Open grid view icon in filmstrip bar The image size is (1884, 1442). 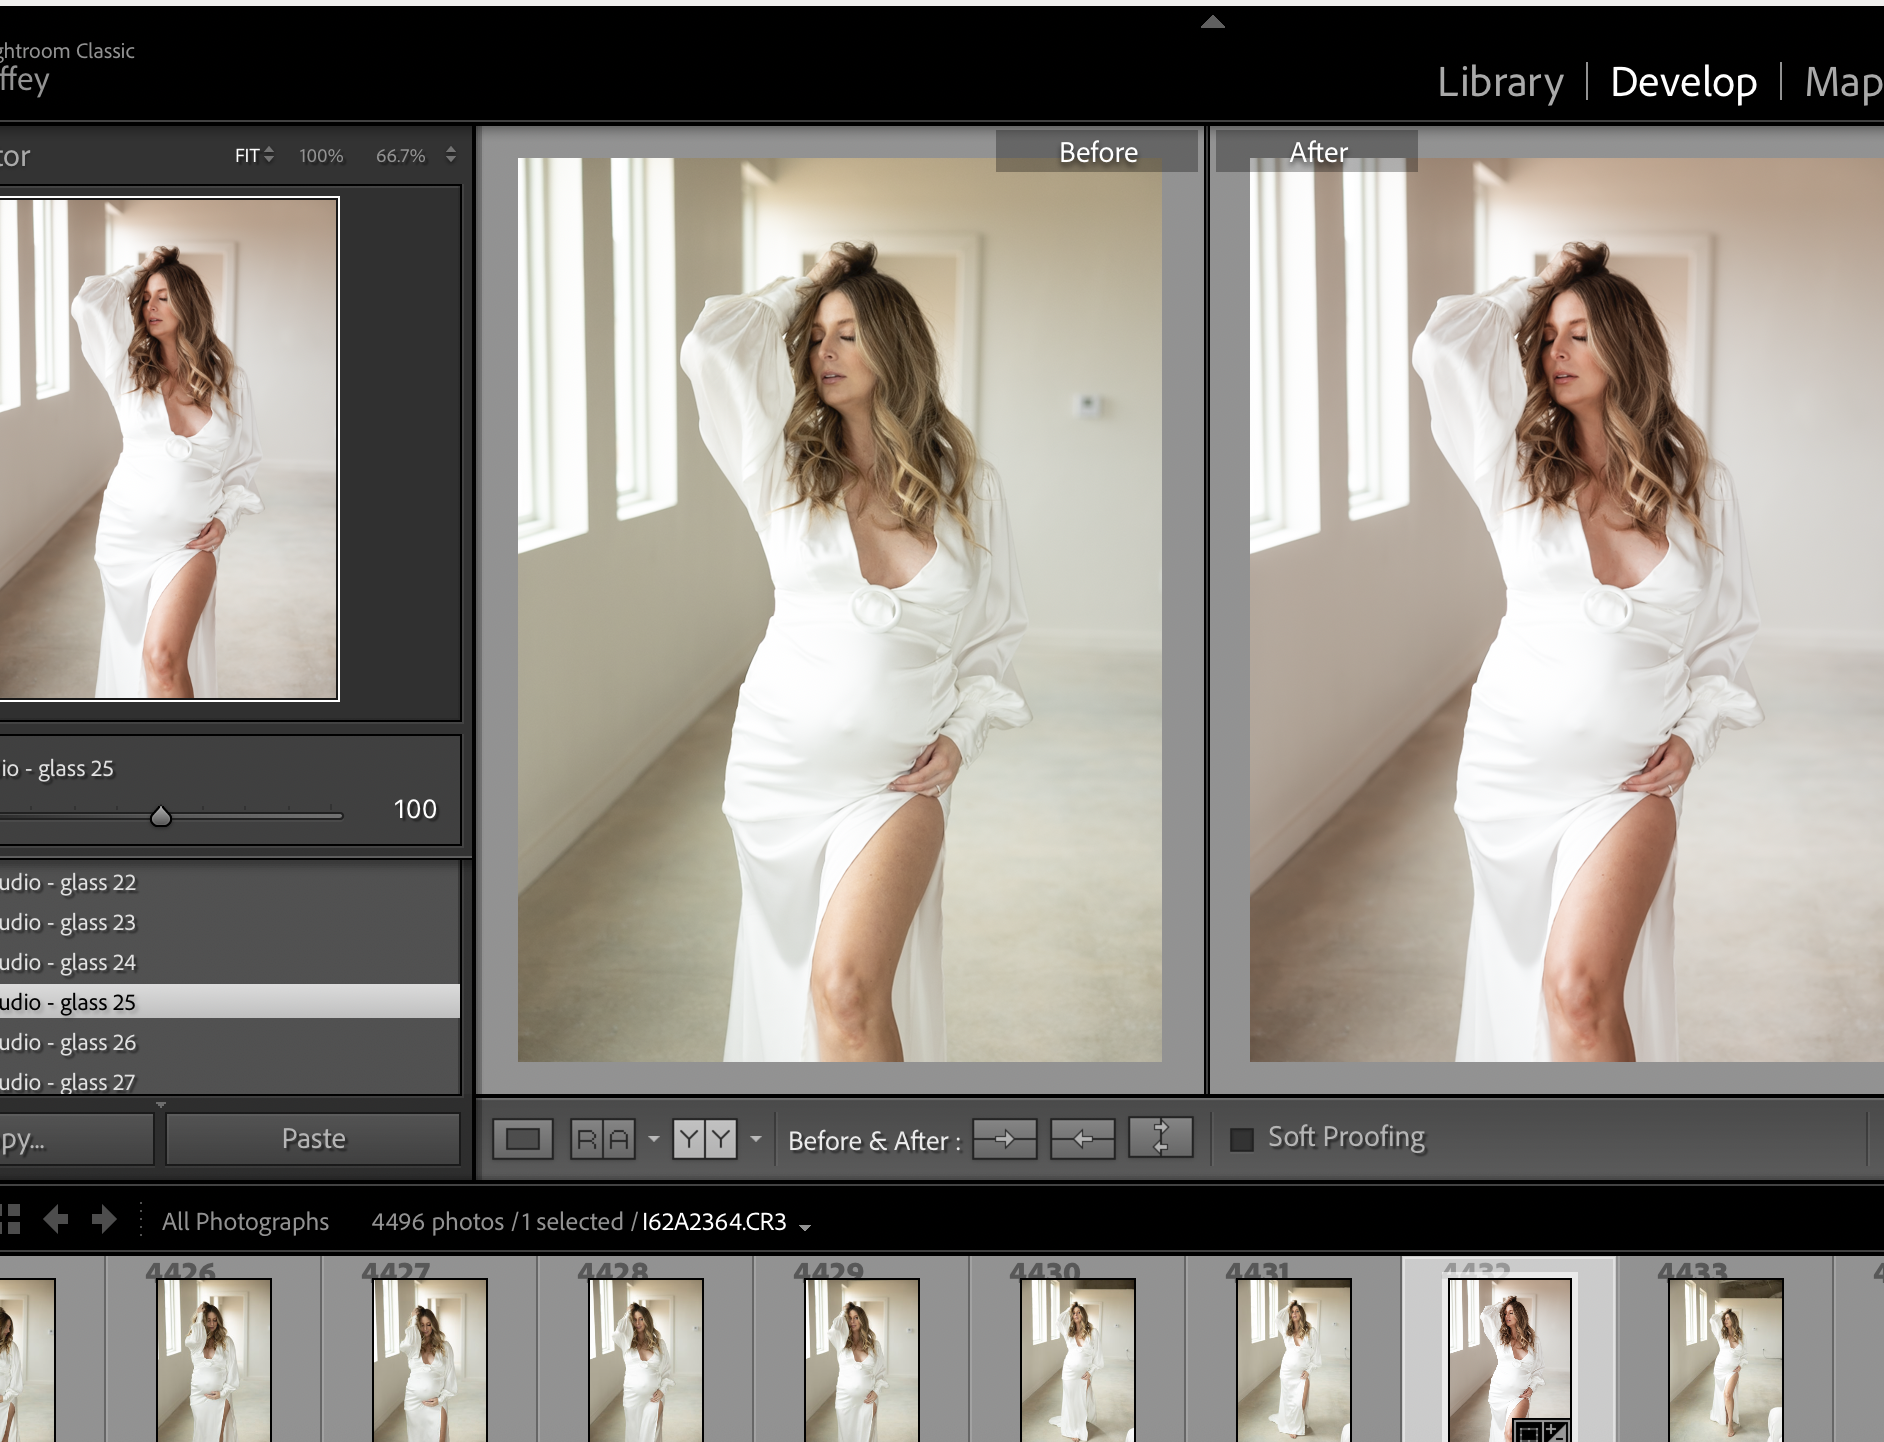[10, 1220]
